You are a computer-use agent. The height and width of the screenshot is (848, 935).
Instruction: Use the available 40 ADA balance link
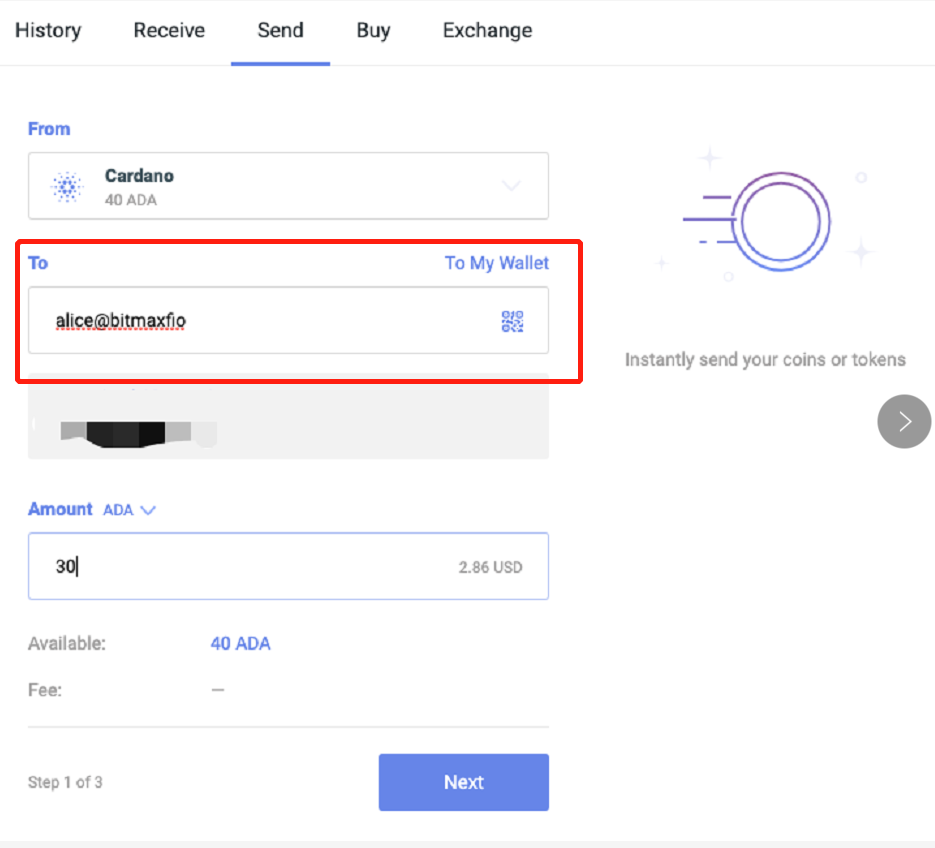[240, 643]
